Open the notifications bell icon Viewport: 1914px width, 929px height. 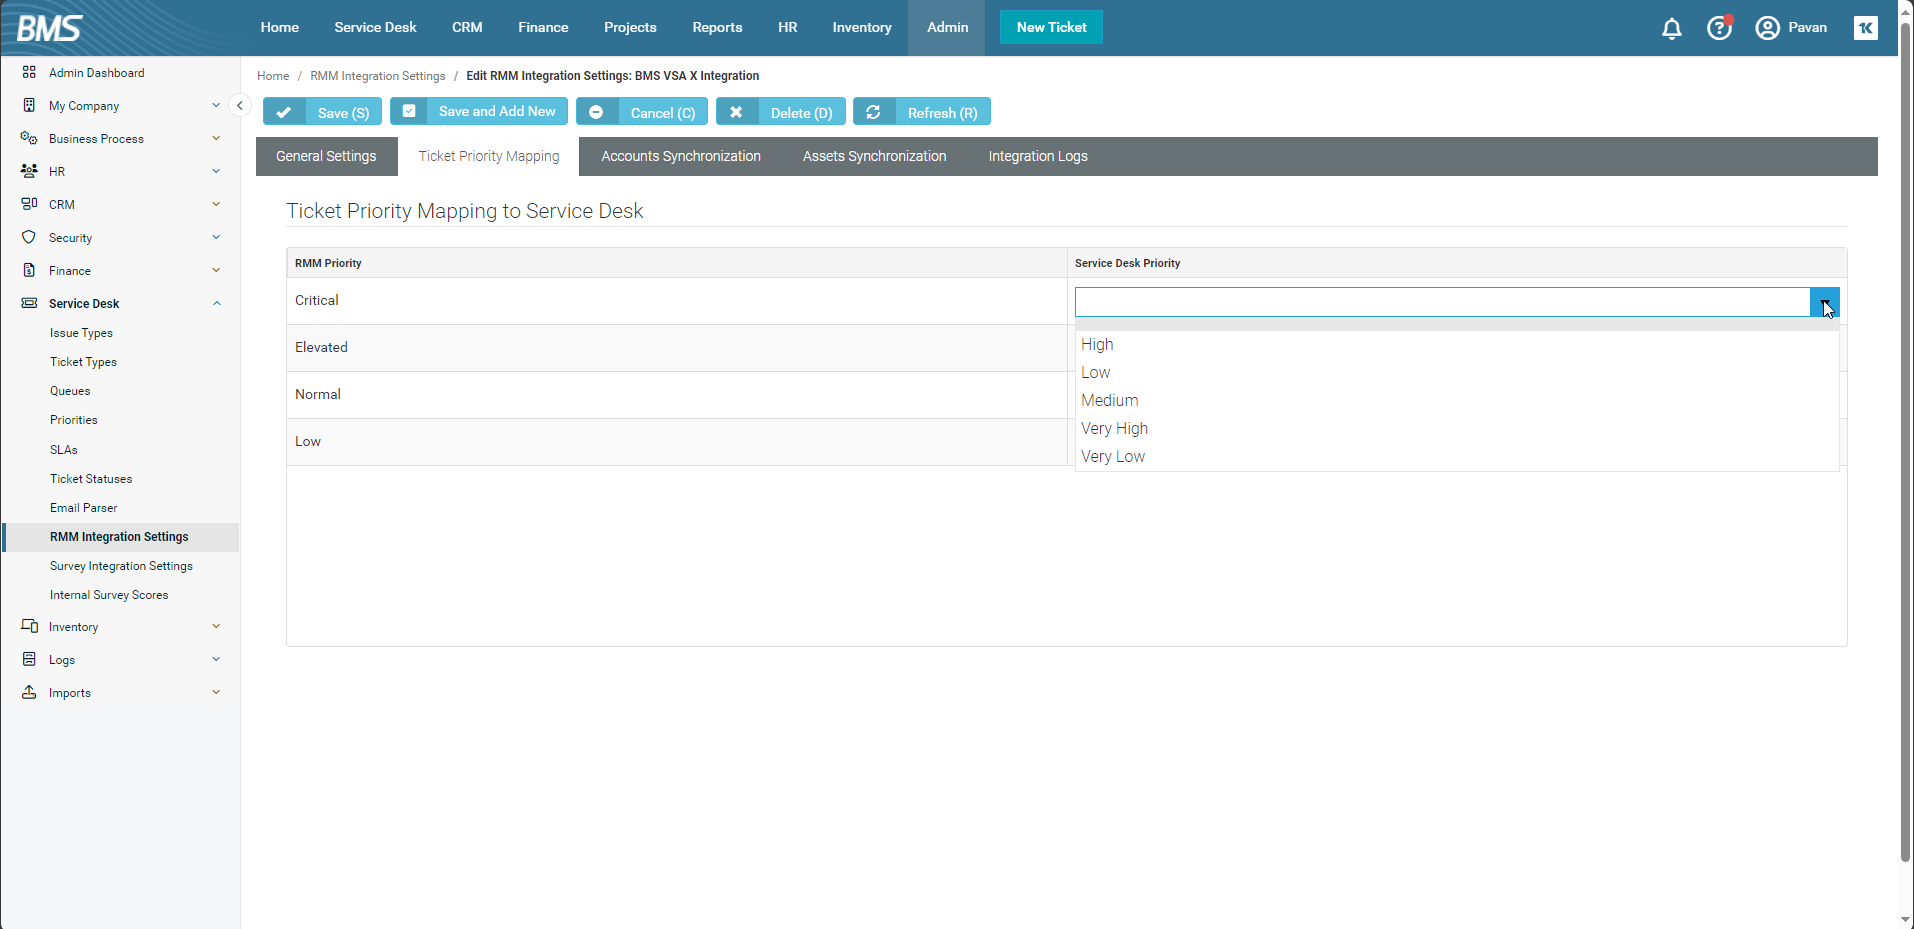click(1671, 28)
